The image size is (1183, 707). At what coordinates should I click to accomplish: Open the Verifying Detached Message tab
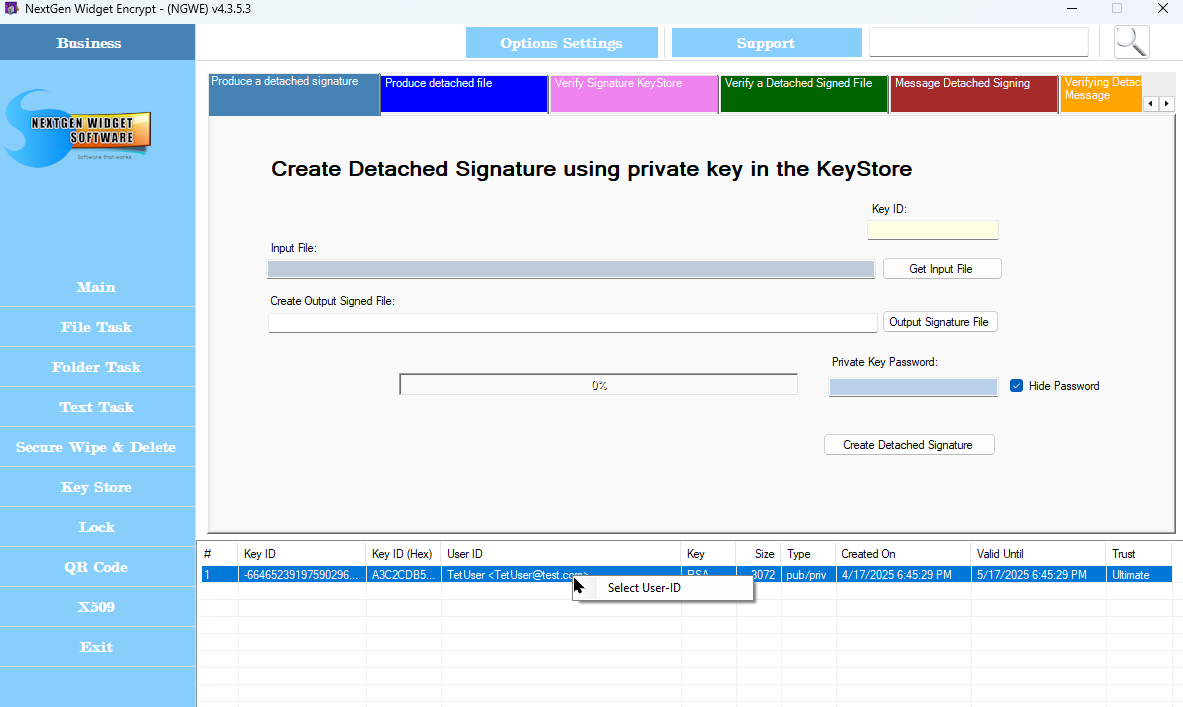click(1101, 94)
